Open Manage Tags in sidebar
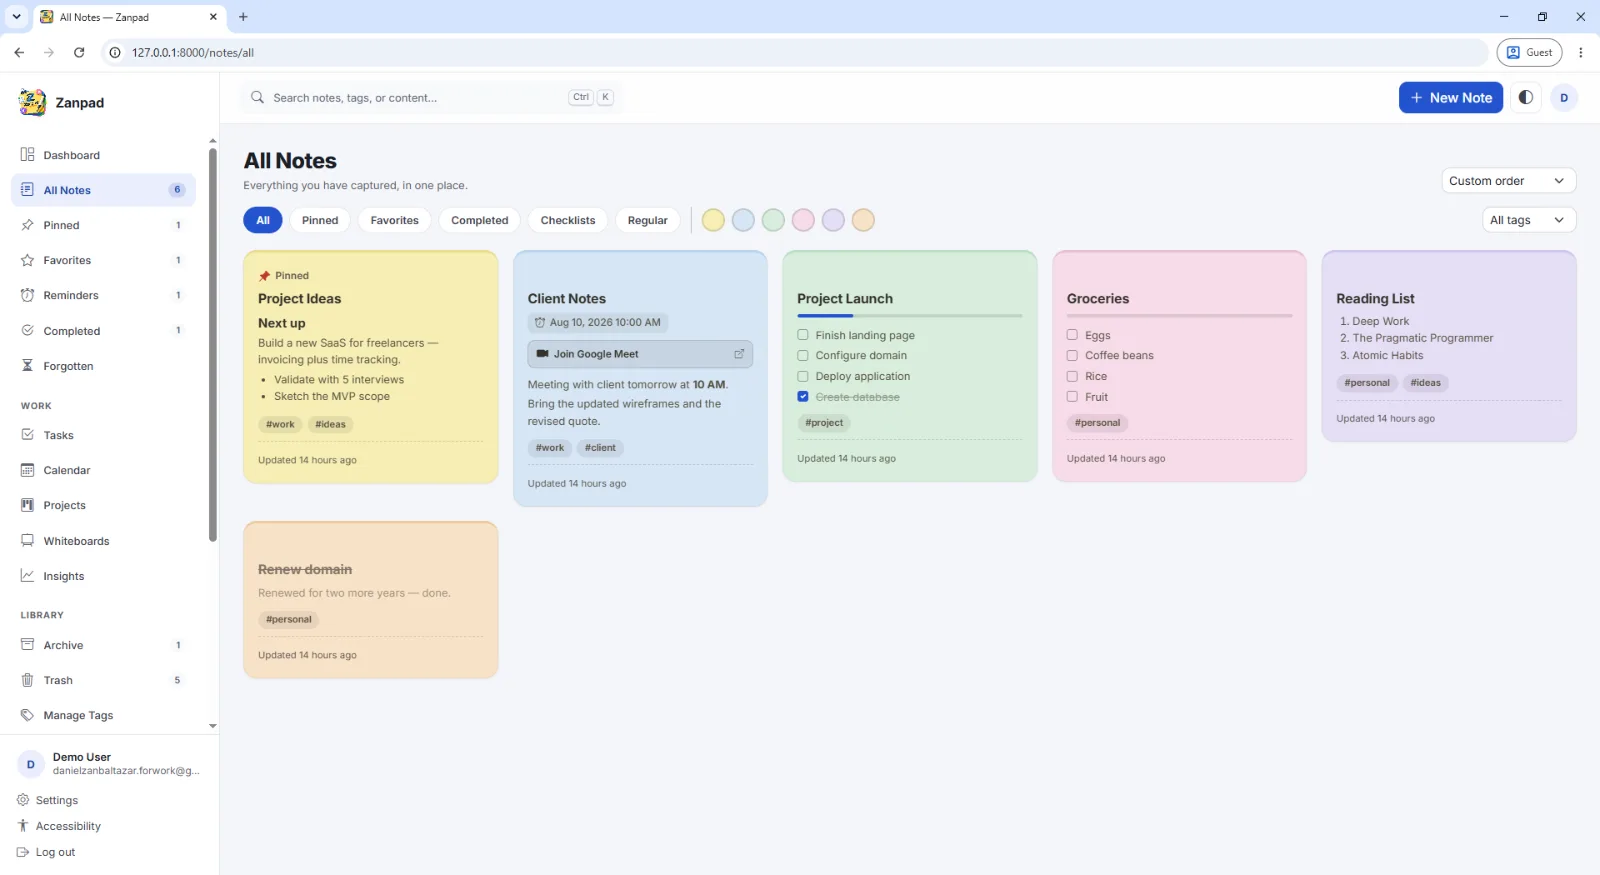 pyautogui.click(x=103, y=715)
